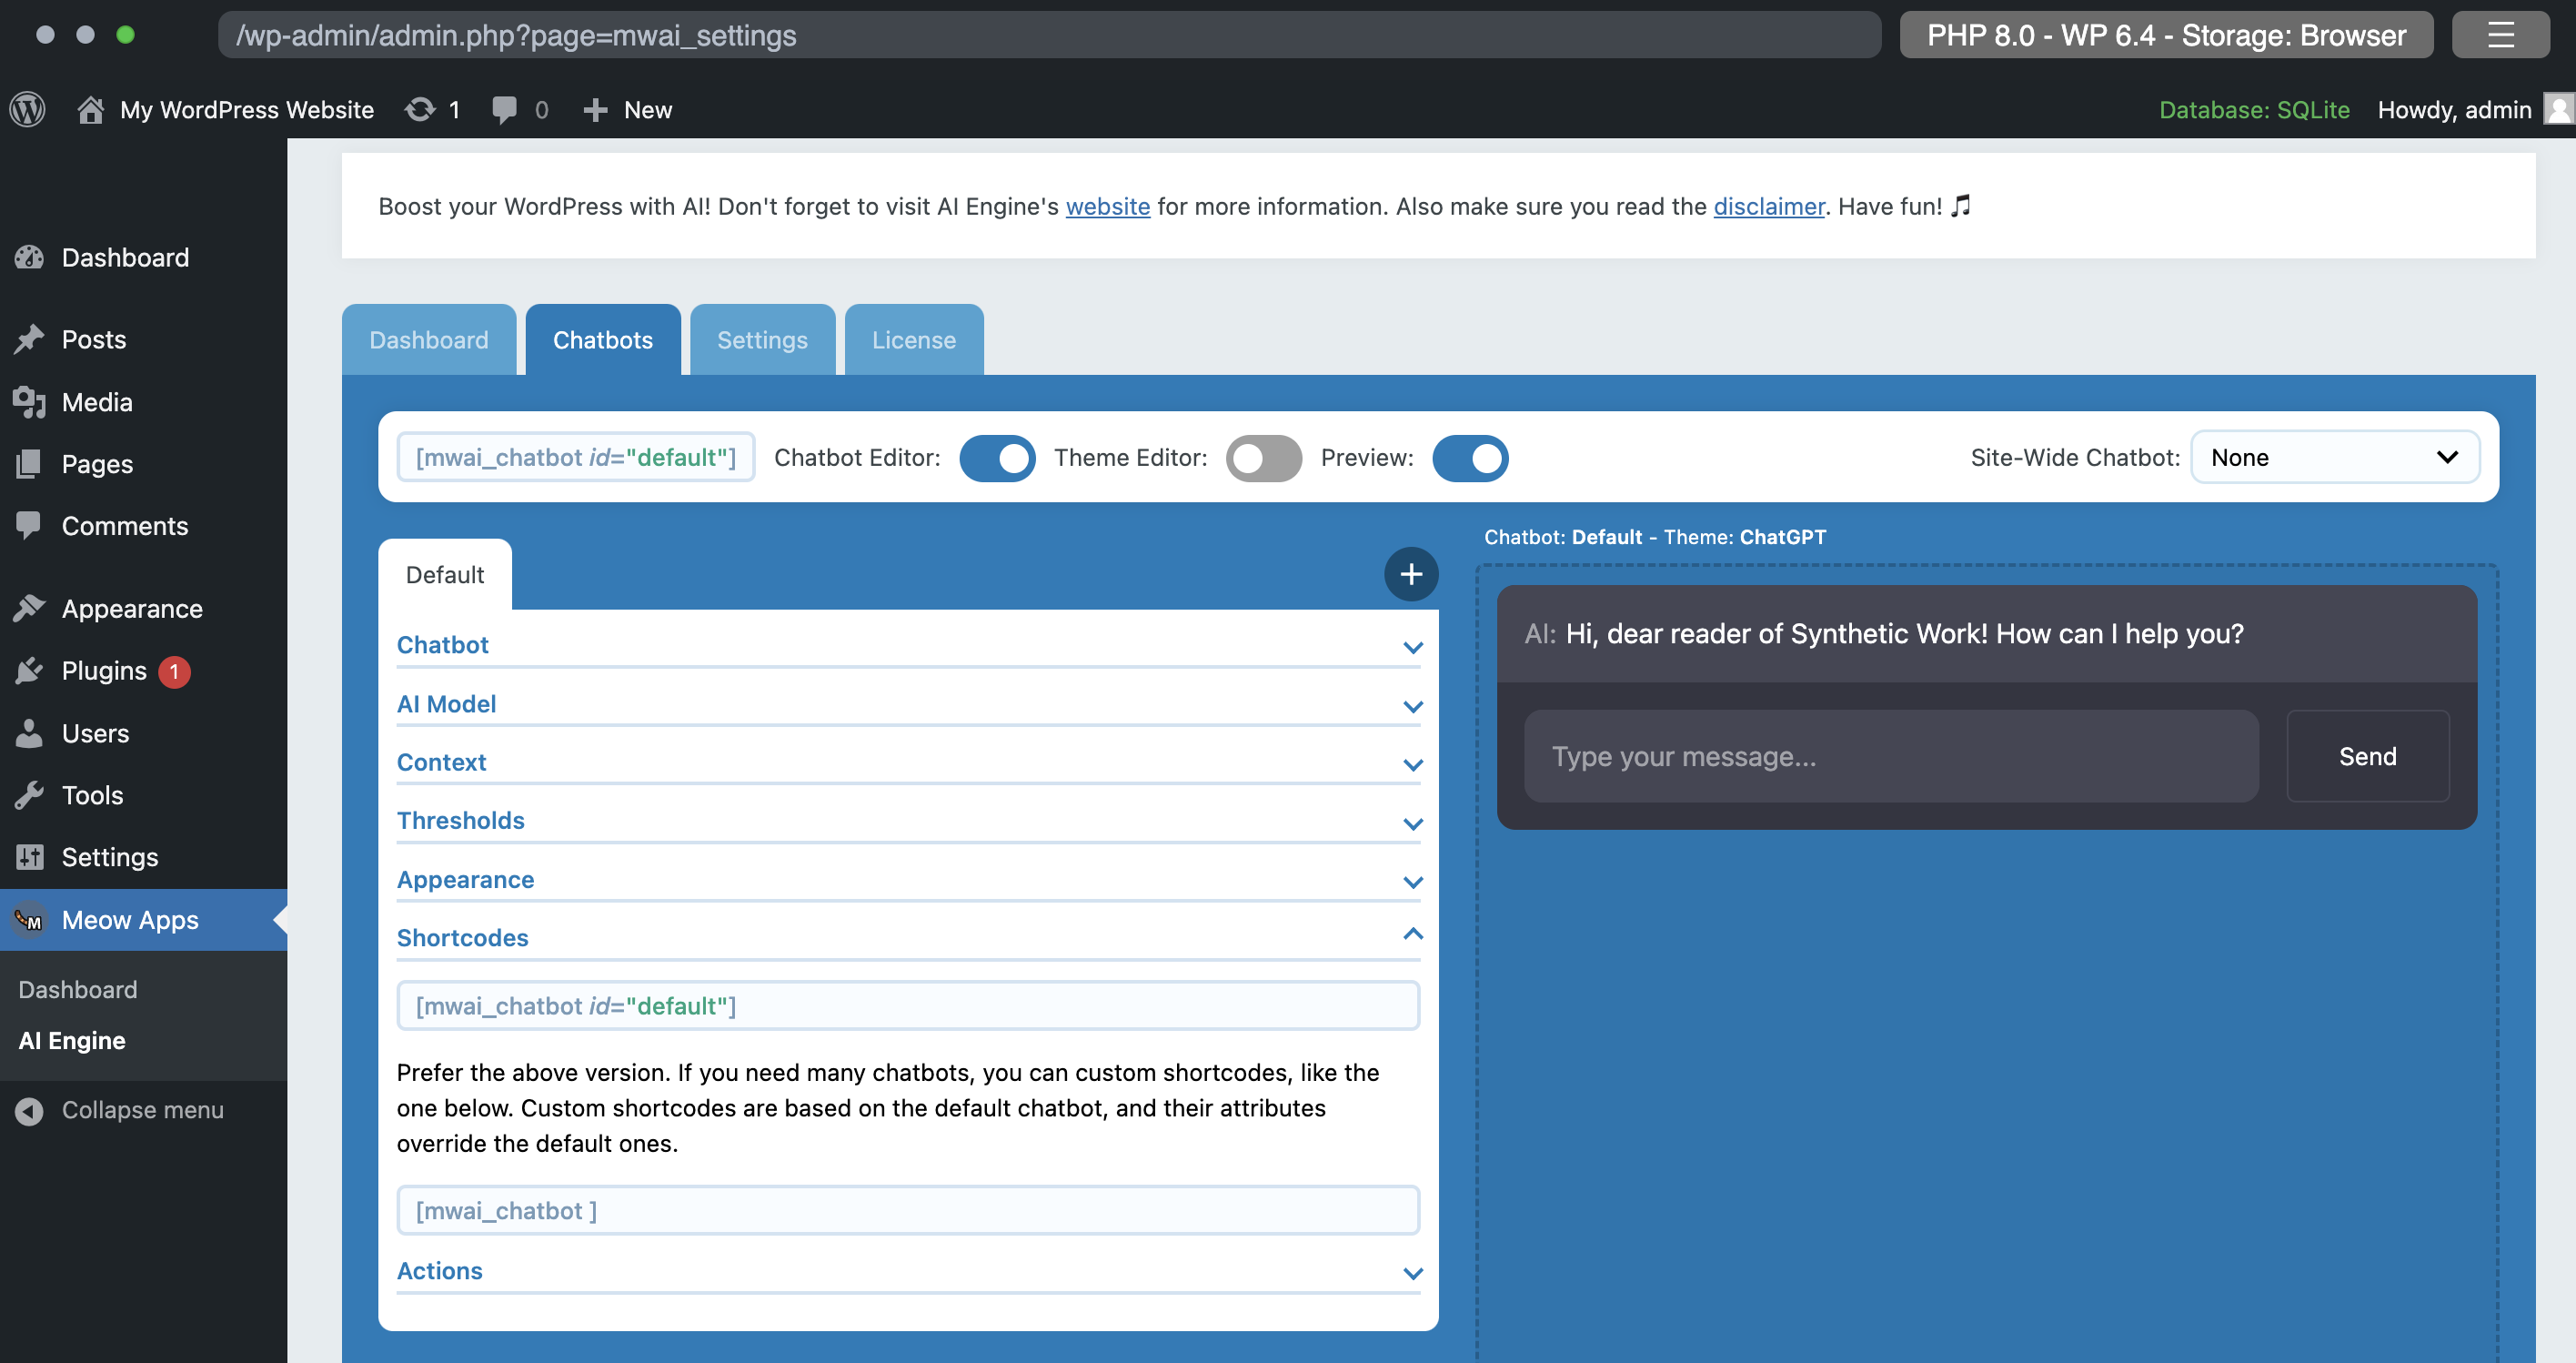The width and height of the screenshot is (2576, 1363).
Task: Switch to the plugin Dashboard tab
Action: (429, 340)
